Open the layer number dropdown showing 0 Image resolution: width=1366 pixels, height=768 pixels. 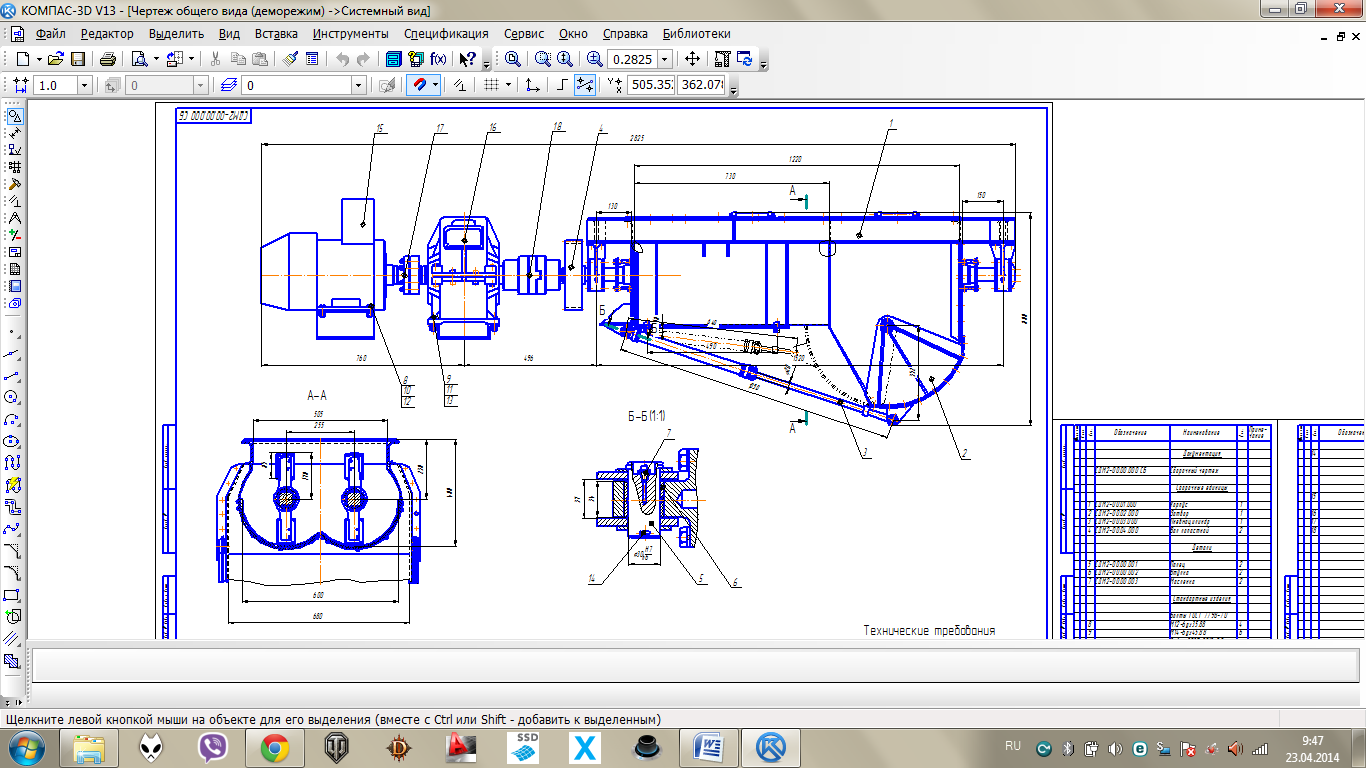[x=358, y=86]
